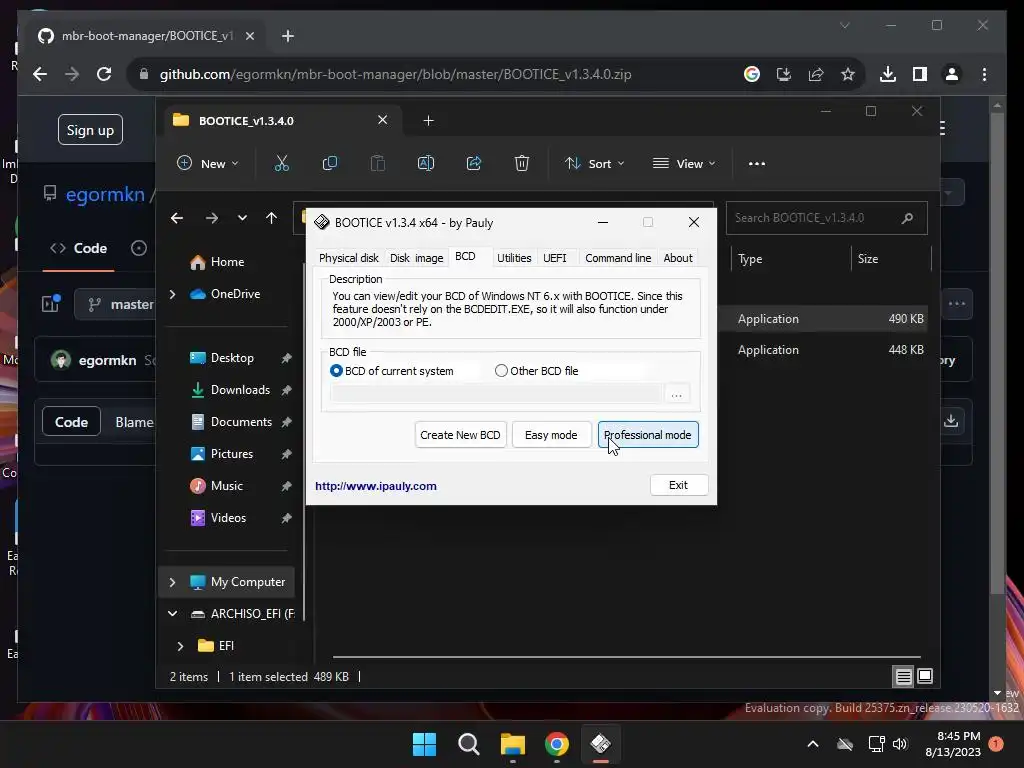
Task: Expand the OneDrive tree node
Action: tap(172, 295)
